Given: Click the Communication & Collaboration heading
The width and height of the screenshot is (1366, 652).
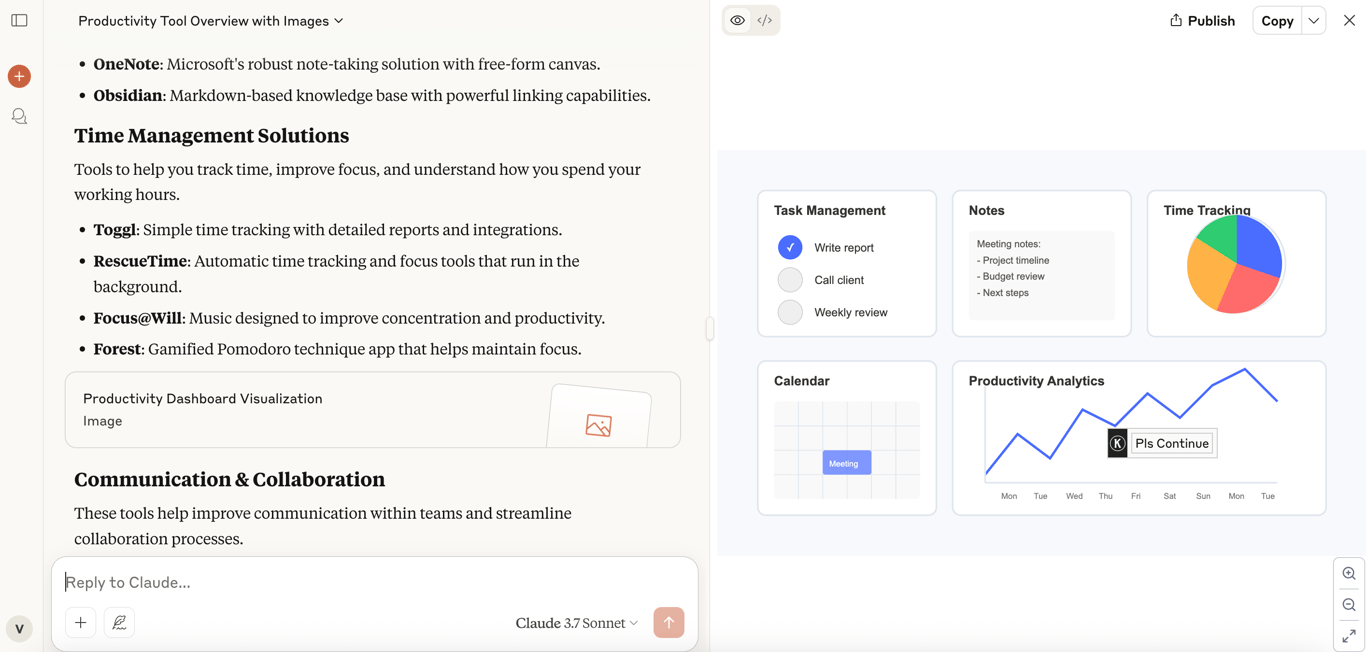Looking at the screenshot, I should pos(230,479).
